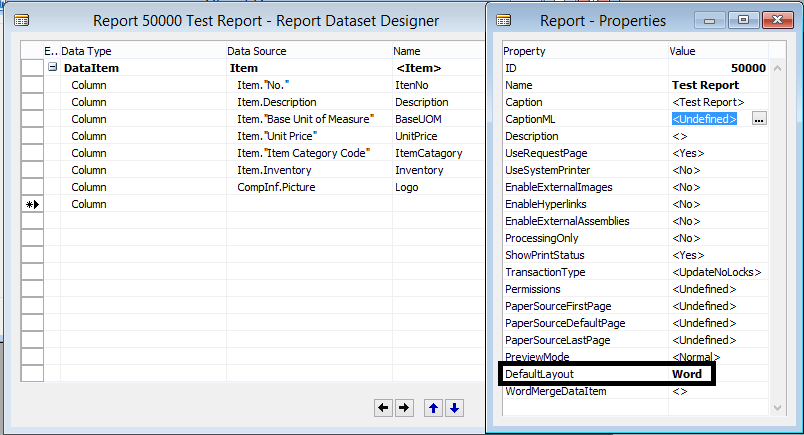The height and width of the screenshot is (435, 804).
Task: Click the indent left arrow button
Action: [x=383, y=407]
